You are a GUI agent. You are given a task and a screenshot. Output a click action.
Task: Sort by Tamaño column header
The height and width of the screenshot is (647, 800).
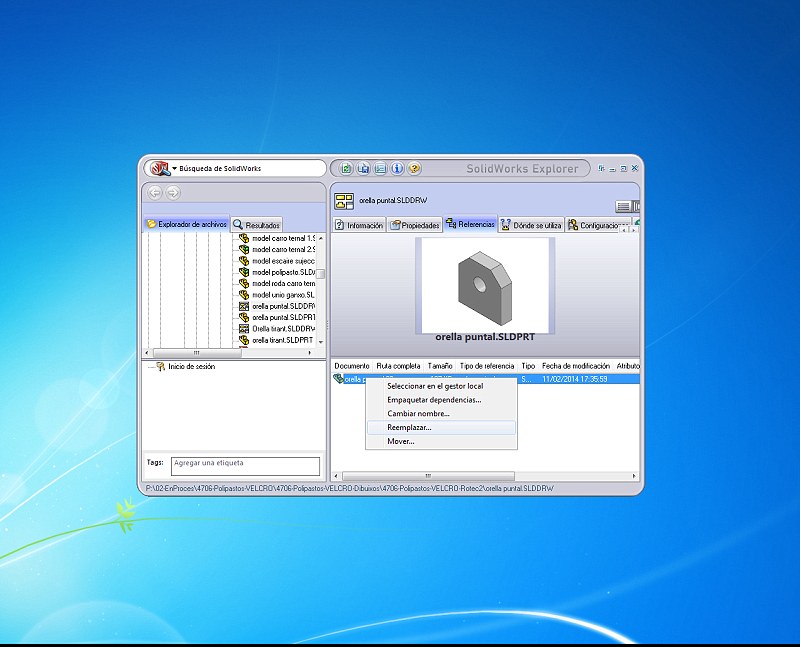[x=440, y=366]
